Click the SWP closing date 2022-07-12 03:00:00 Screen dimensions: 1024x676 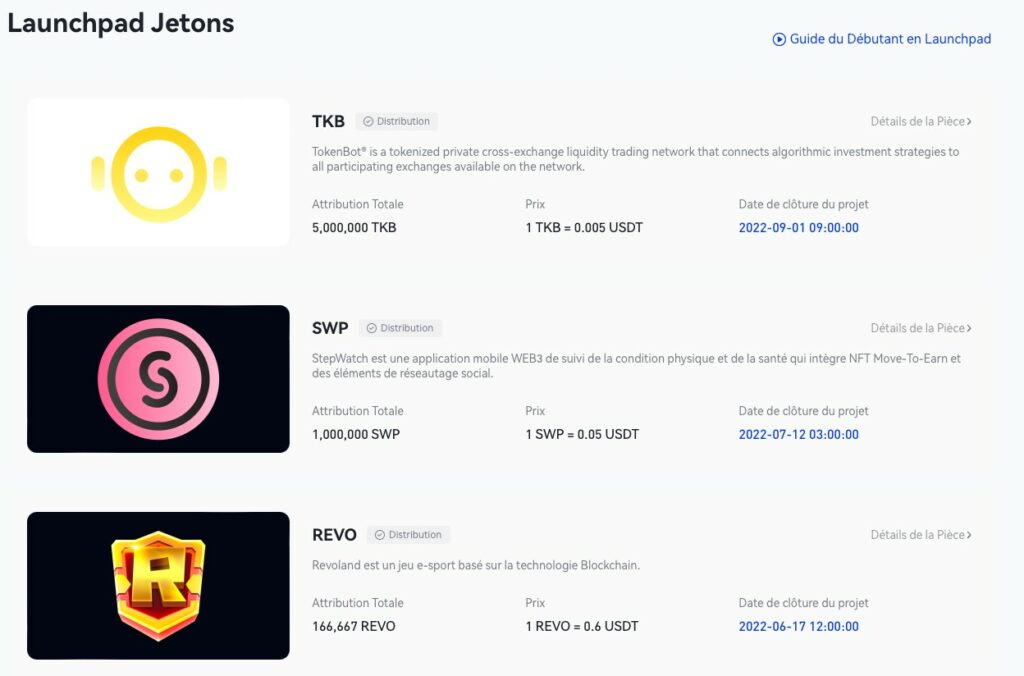click(798, 434)
